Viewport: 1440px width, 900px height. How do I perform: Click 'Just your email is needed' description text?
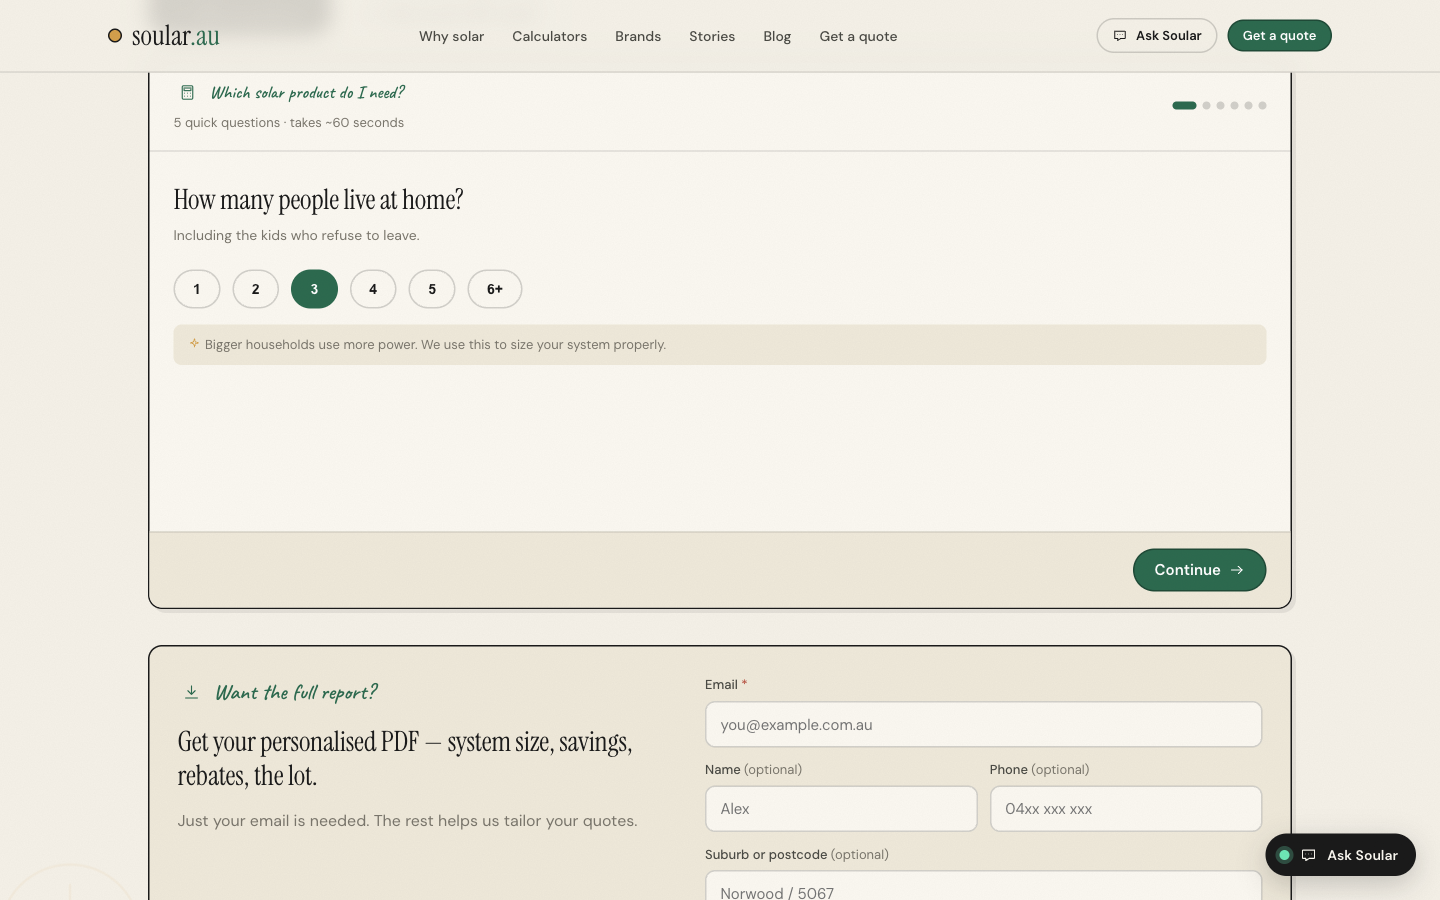pyautogui.click(x=407, y=821)
